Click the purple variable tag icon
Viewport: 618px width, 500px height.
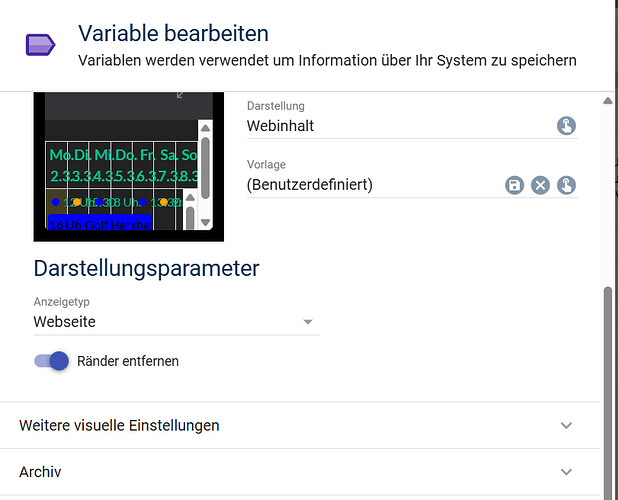click(x=40, y=44)
